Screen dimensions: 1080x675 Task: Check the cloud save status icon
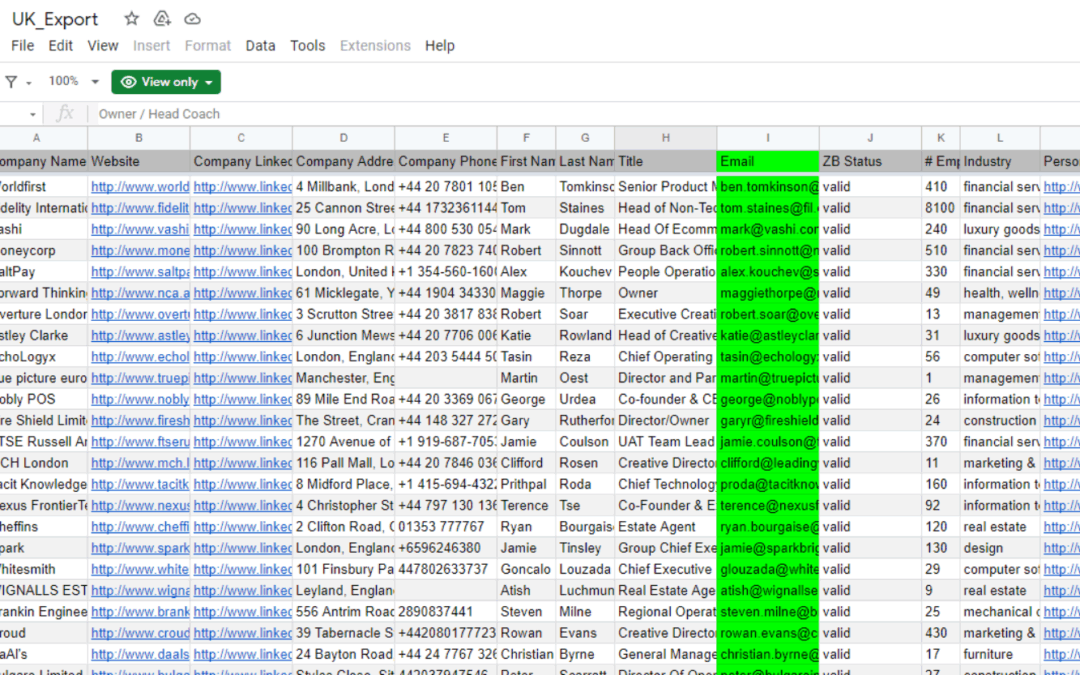tap(193, 19)
